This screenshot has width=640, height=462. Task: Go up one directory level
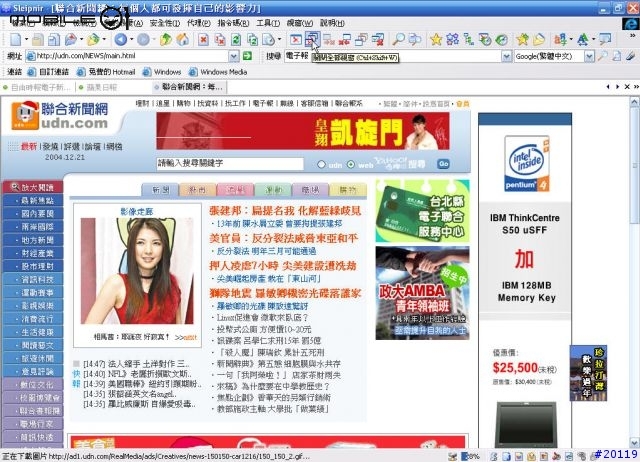coord(165,40)
